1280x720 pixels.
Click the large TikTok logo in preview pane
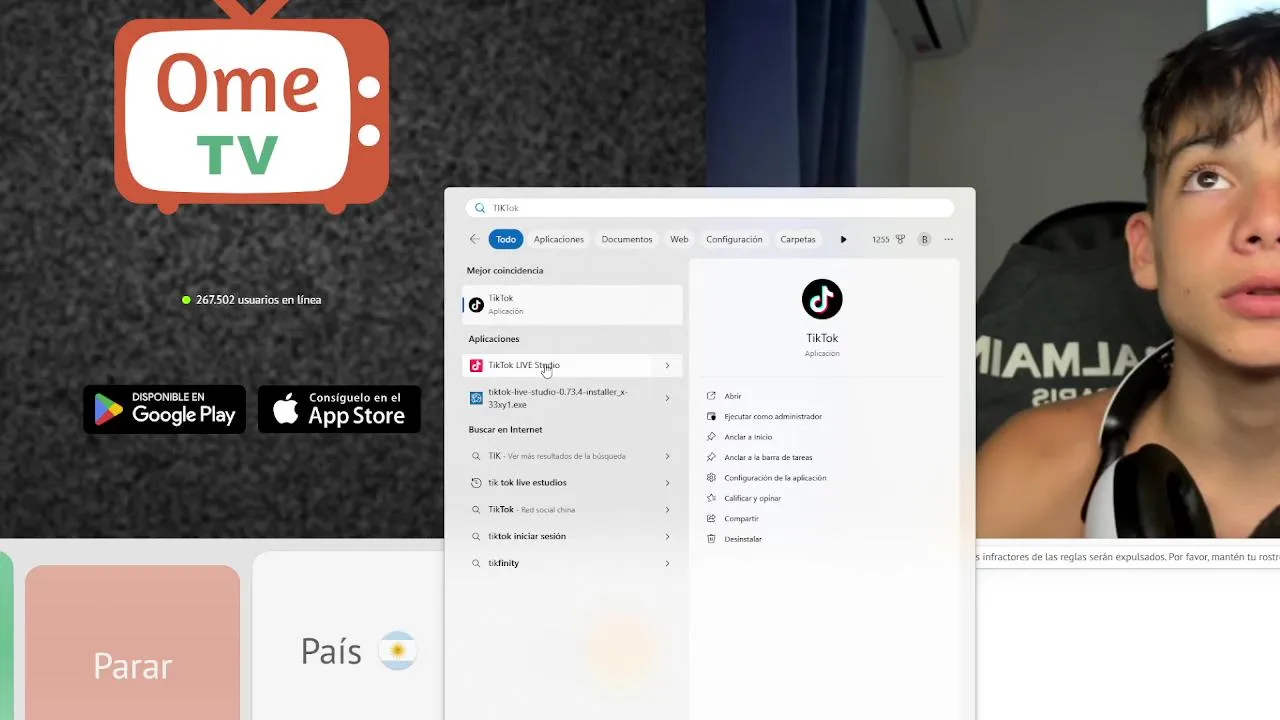pos(822,299)
